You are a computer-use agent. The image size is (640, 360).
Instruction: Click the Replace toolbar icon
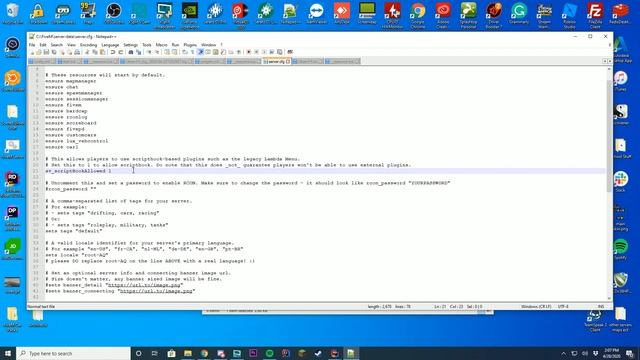coord(139,52)
